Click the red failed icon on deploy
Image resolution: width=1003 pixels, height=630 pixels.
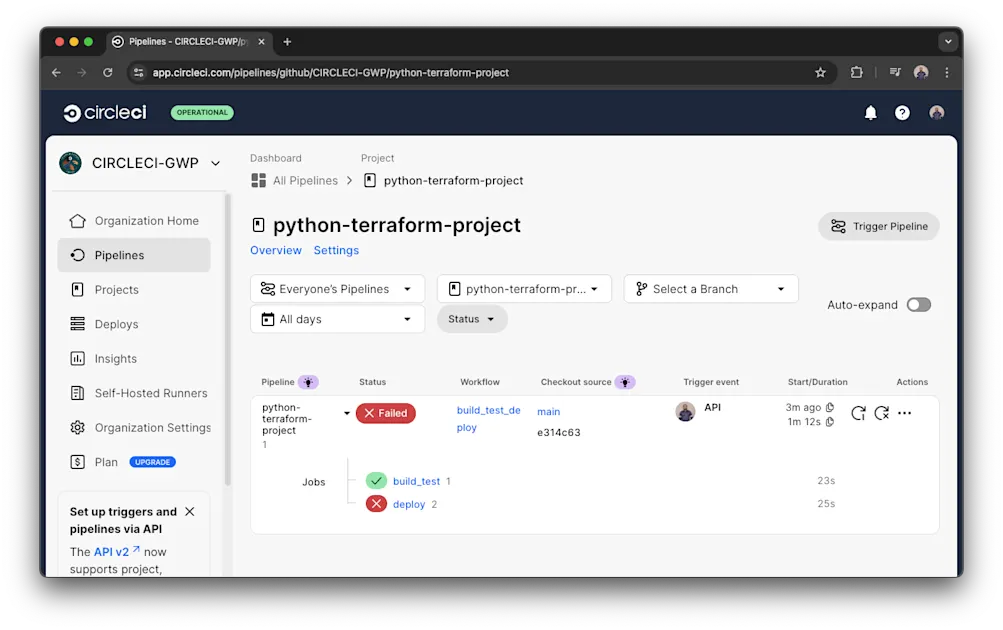(x=376, y=503)
